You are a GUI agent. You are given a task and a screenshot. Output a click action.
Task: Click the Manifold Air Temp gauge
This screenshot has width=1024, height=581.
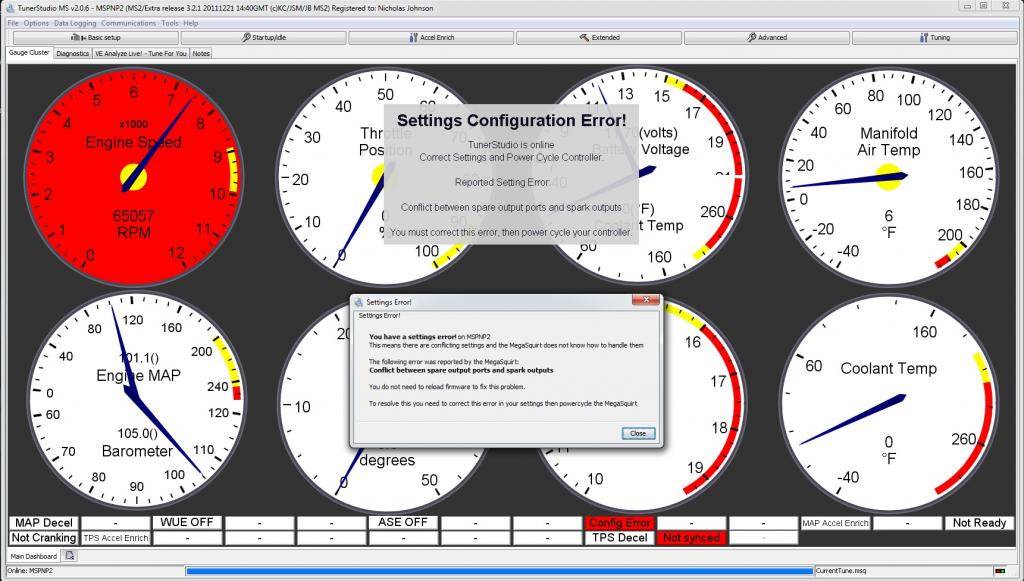tap(888, 177)
